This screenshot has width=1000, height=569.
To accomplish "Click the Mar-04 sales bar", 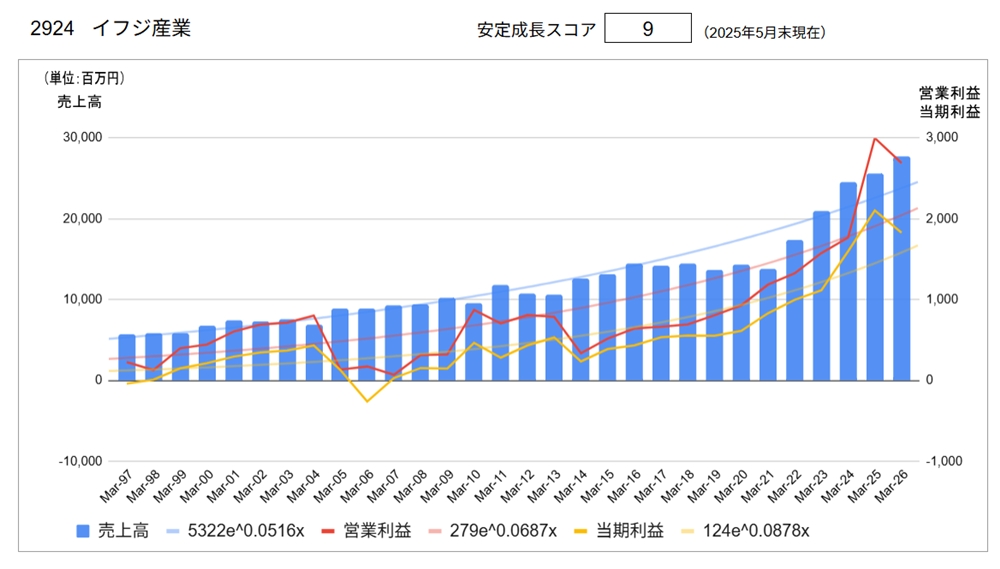I will click(x=314, y=353).
